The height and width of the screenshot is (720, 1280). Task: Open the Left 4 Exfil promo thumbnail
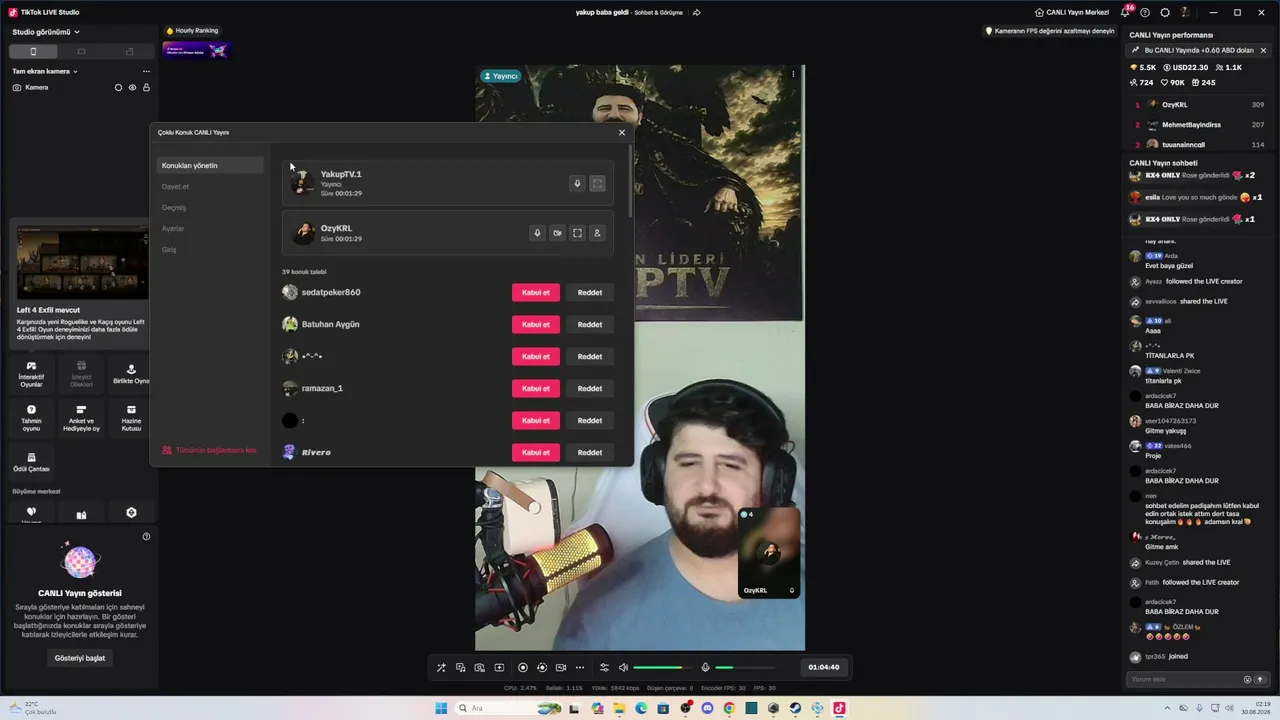click(82, 262)
